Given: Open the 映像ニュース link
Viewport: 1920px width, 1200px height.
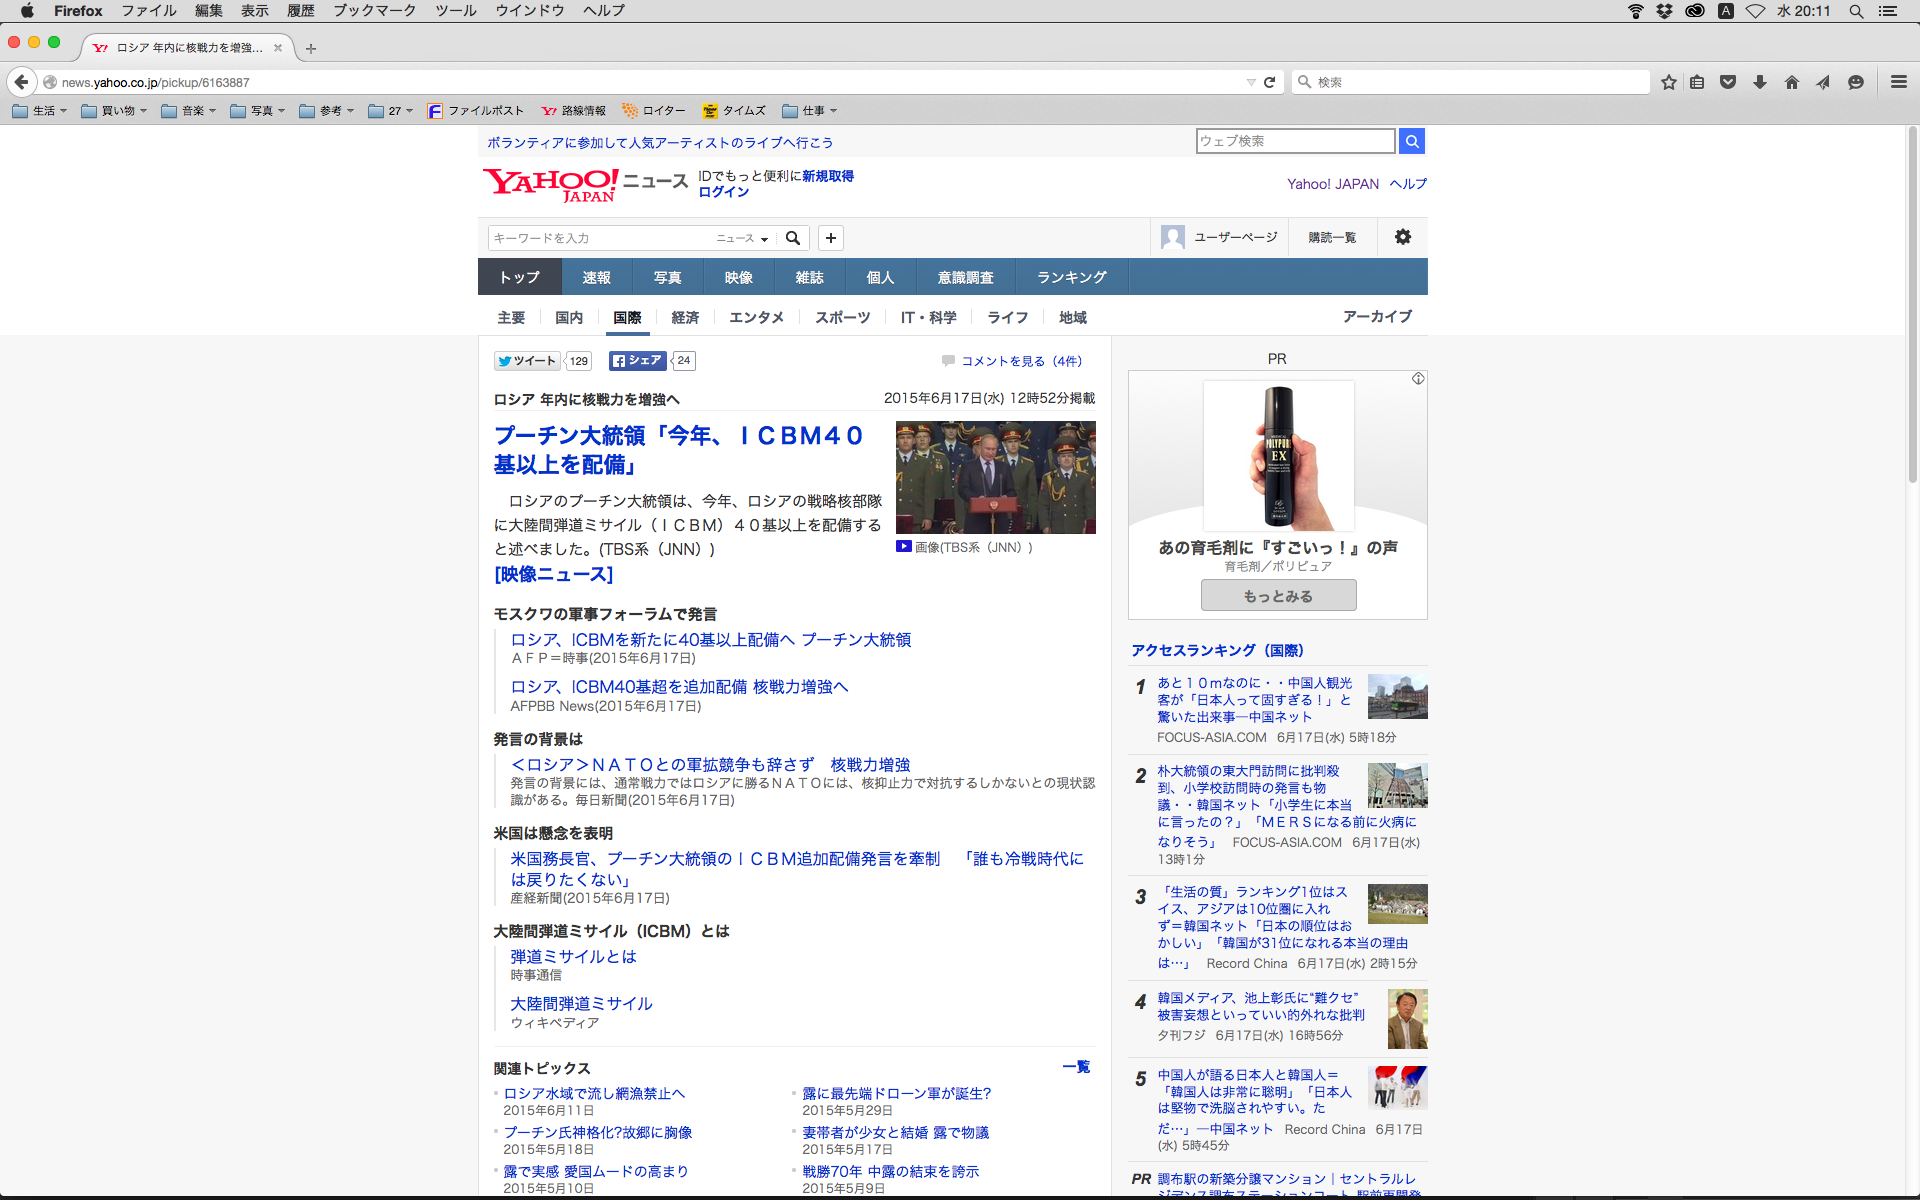Looking at the screenshot, I should (553, 574).
